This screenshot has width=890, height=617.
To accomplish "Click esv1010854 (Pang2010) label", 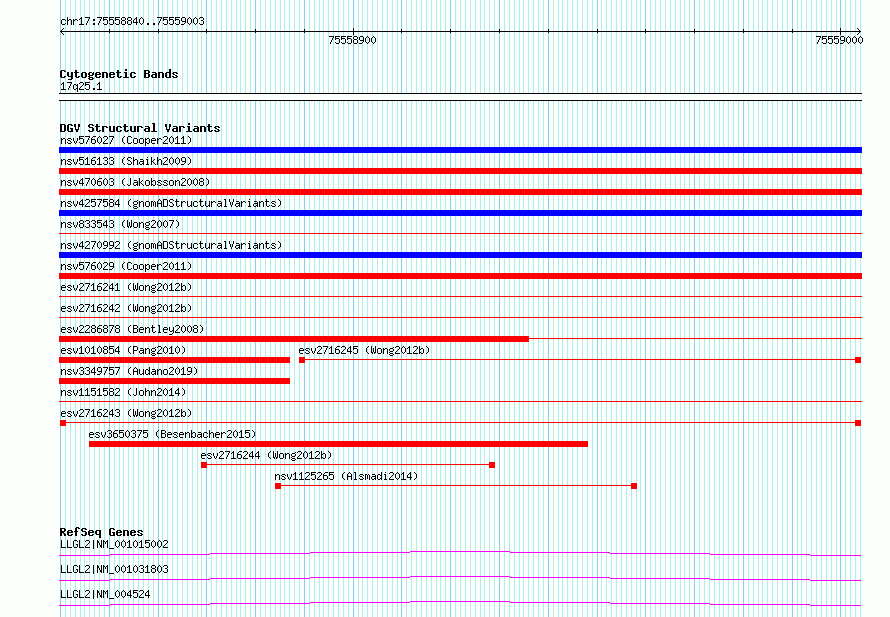I will 123,350.
